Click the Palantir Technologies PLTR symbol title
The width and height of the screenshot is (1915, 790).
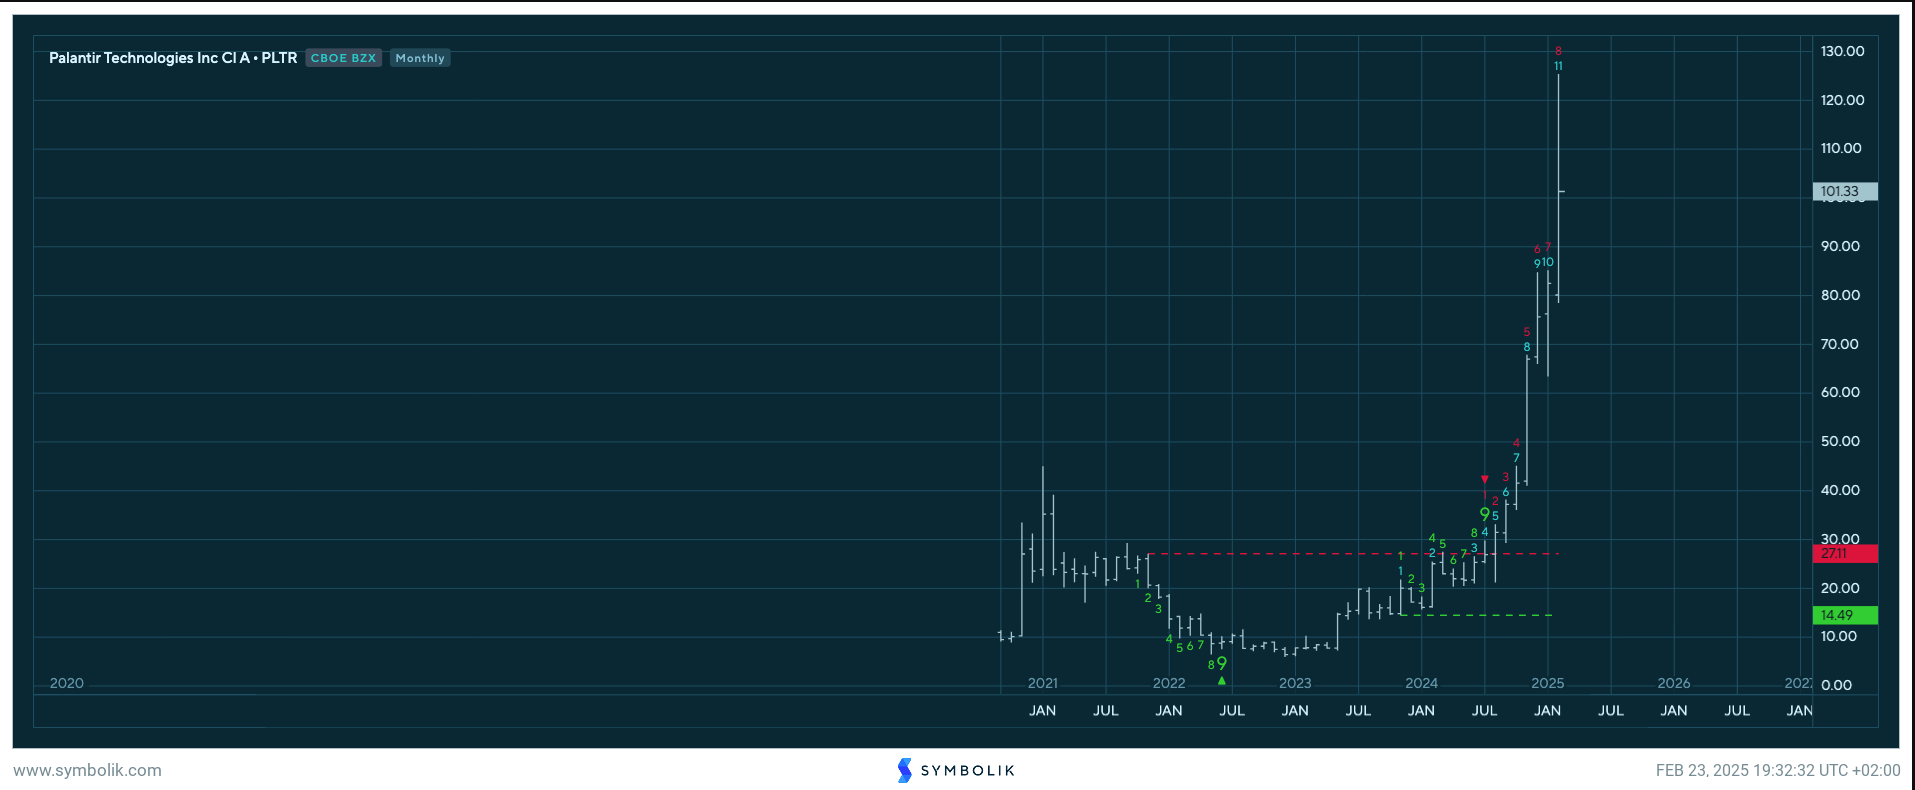173,58
